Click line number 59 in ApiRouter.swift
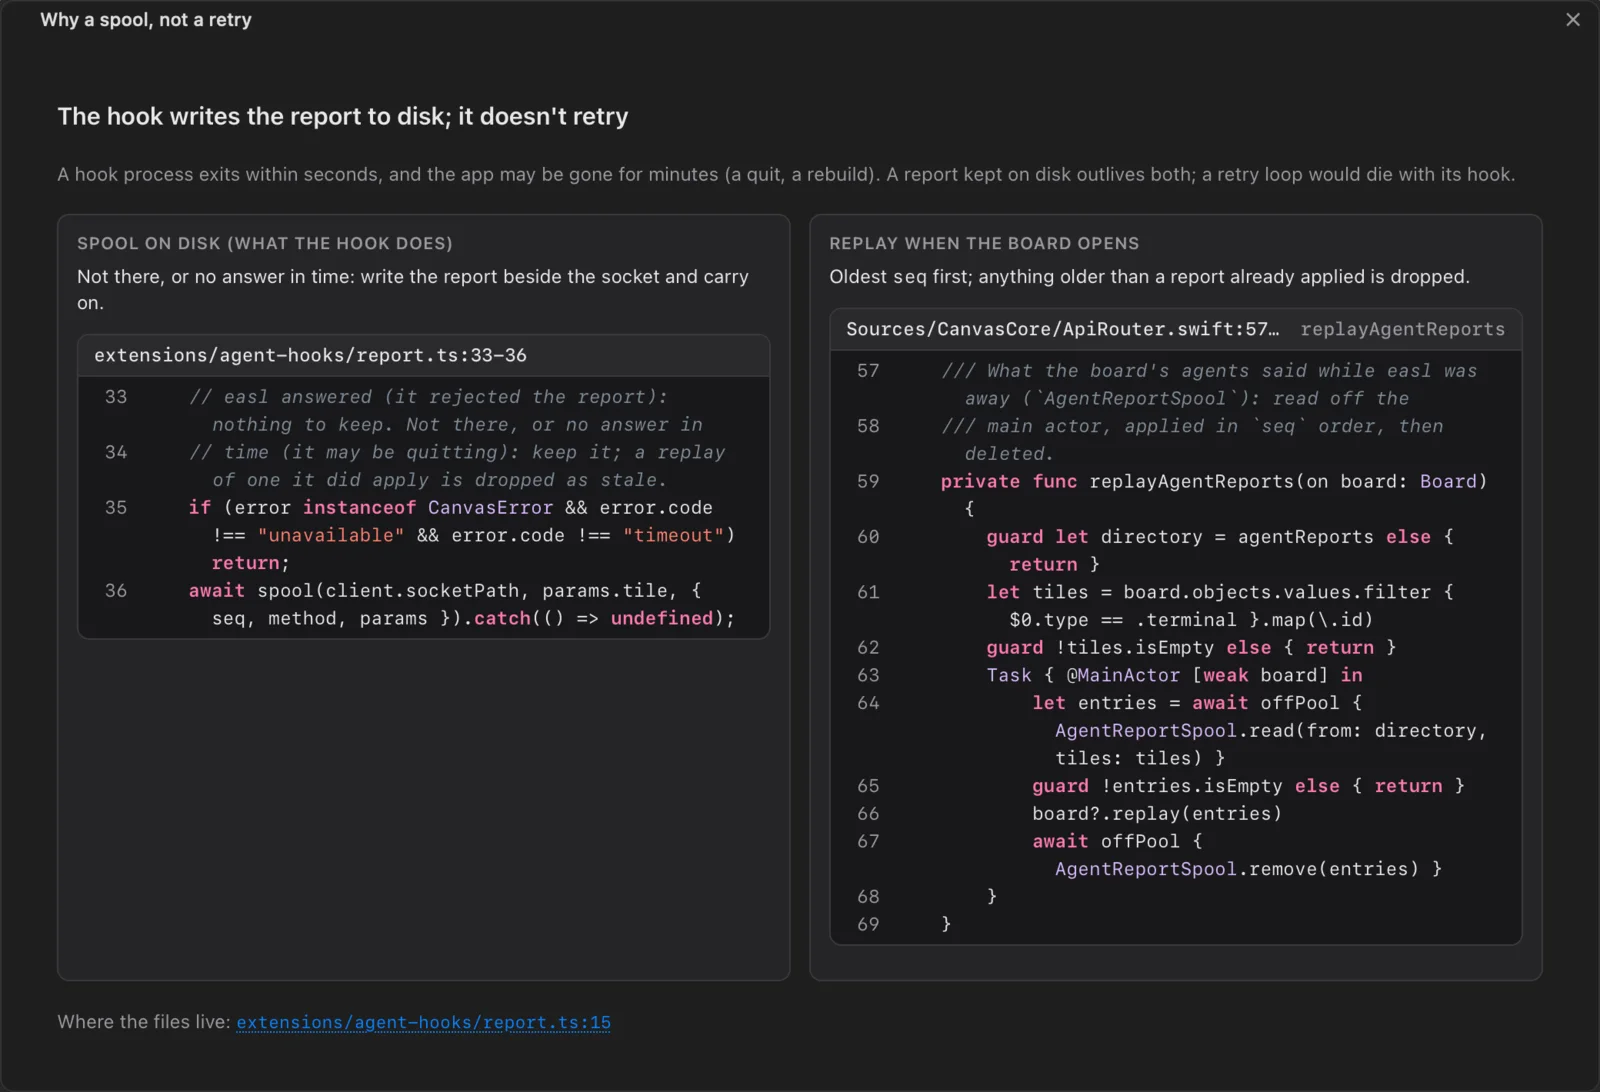The height and width of the screenshot is (1092, 1600). (868, 481)
